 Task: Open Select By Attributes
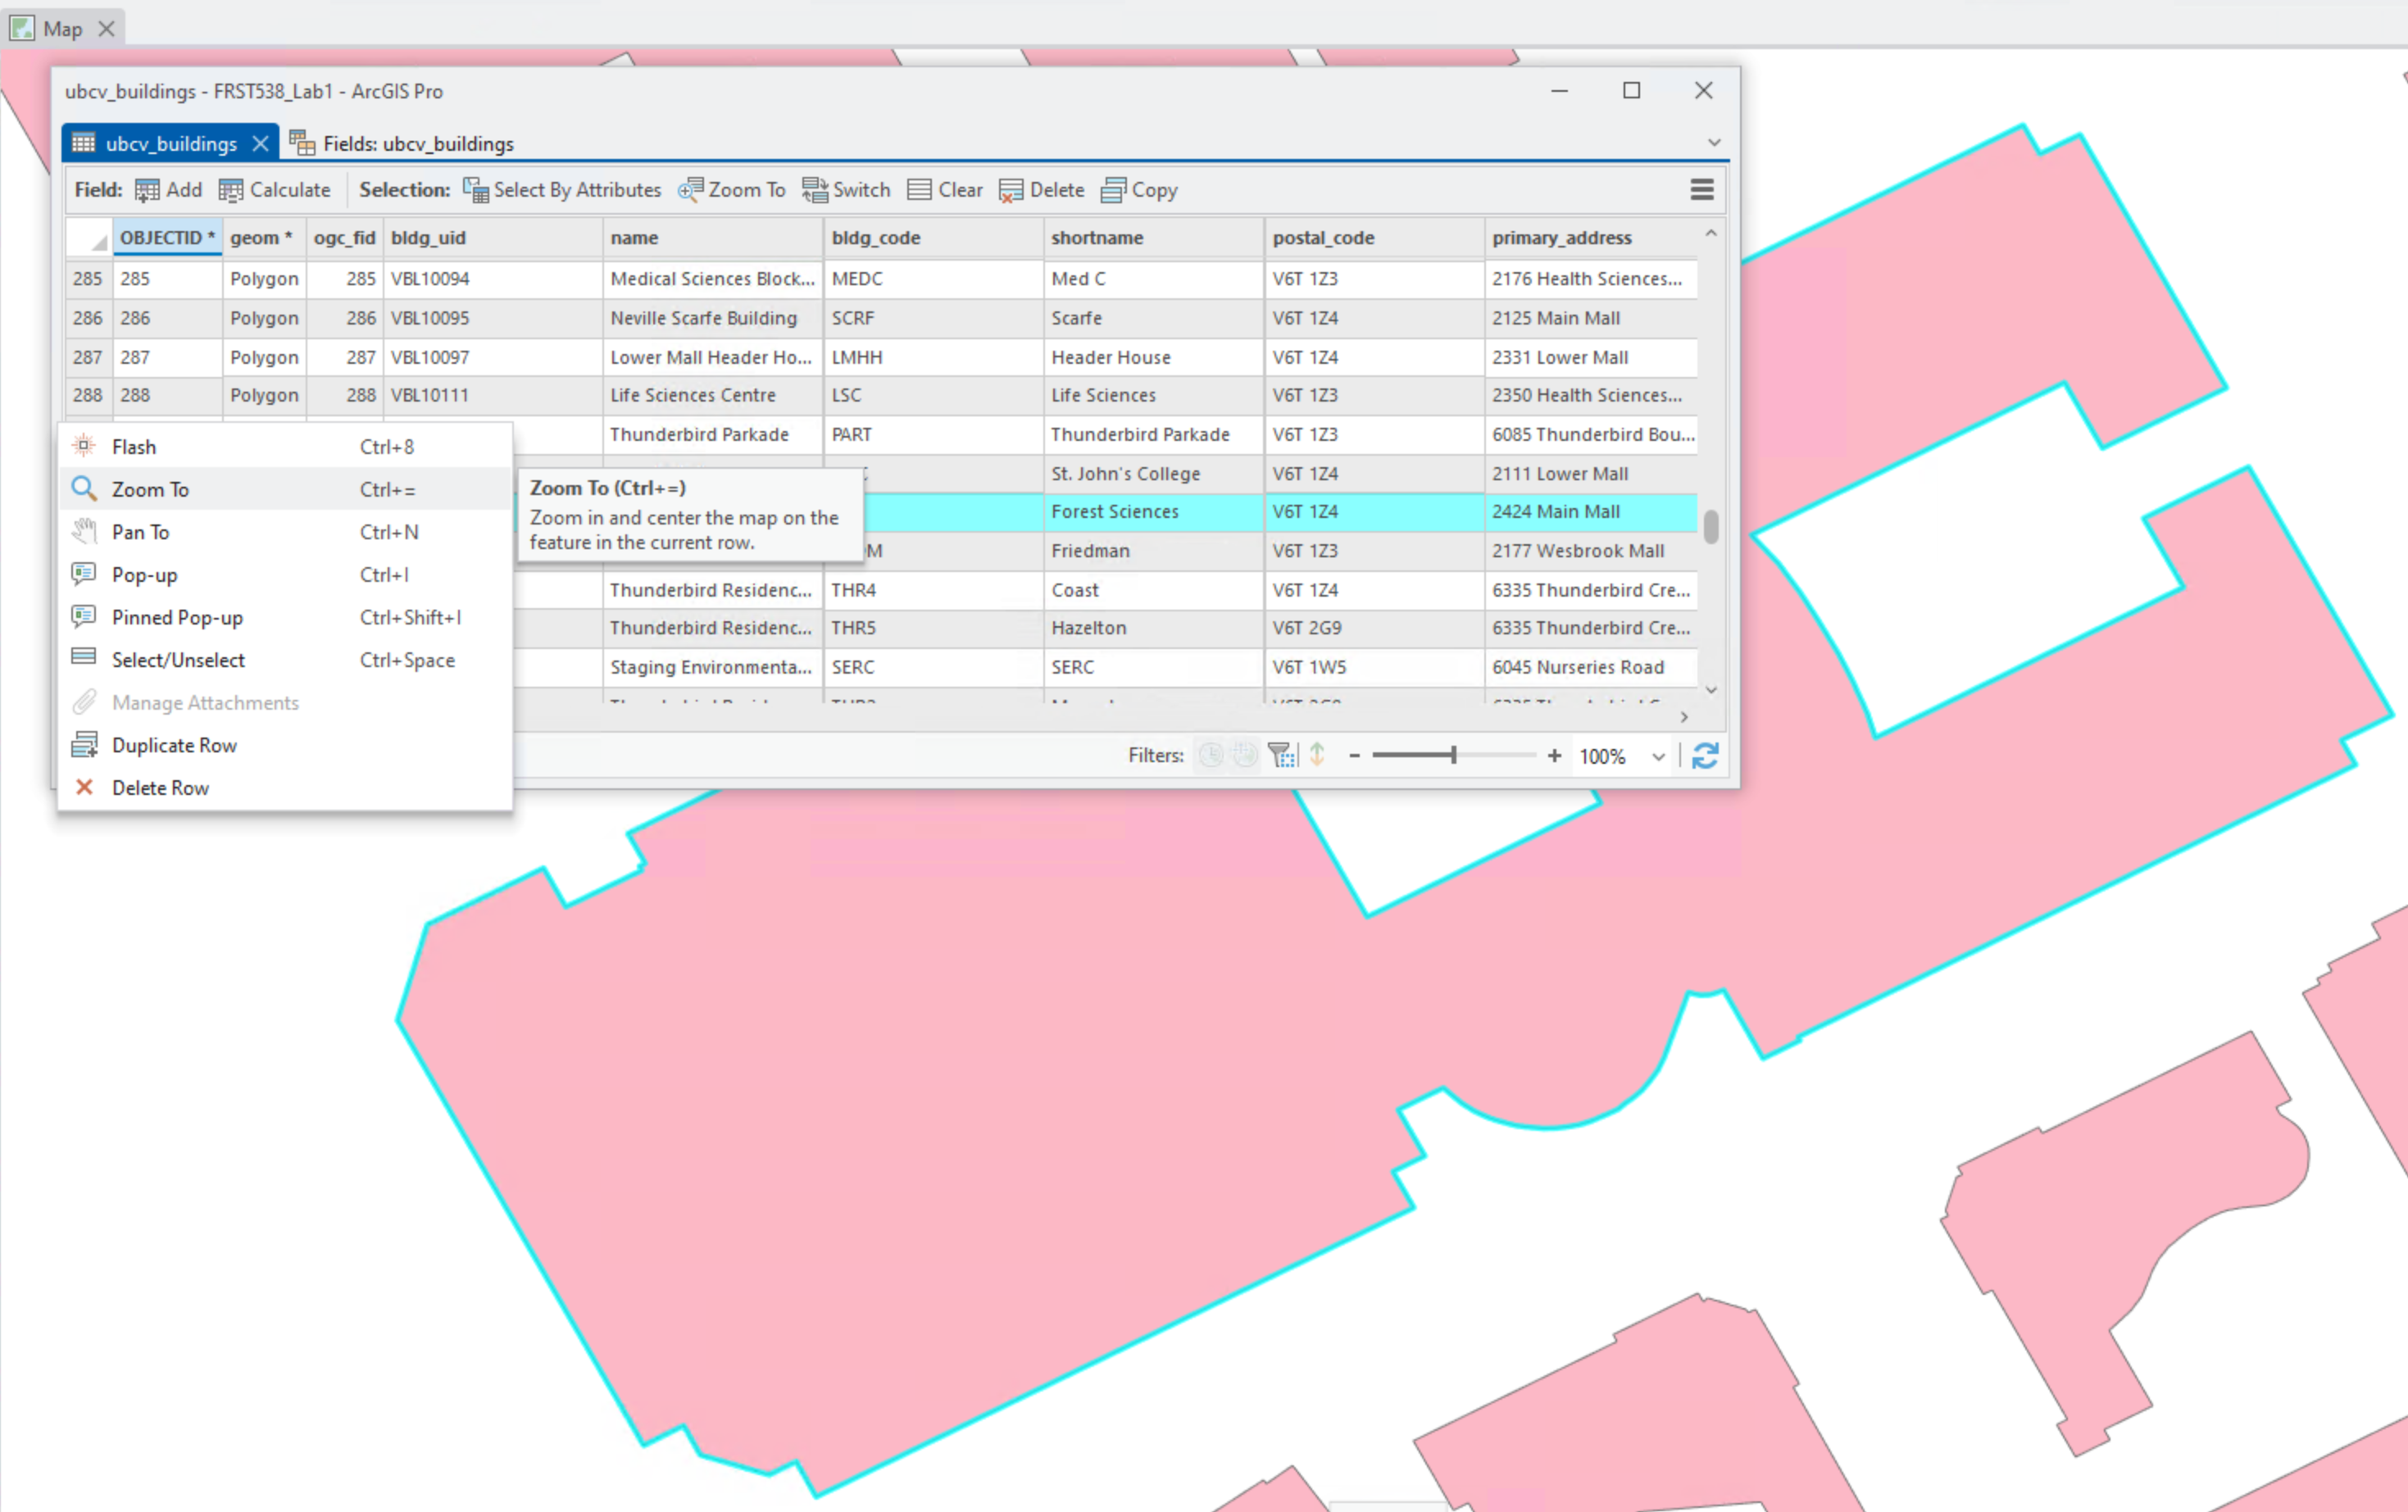pos(562,190)
